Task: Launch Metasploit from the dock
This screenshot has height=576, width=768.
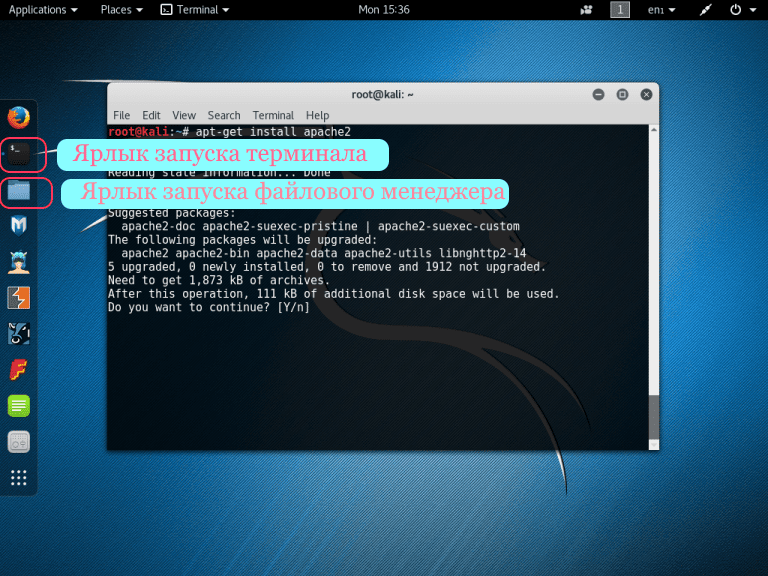Action: (x=18, y=225)
